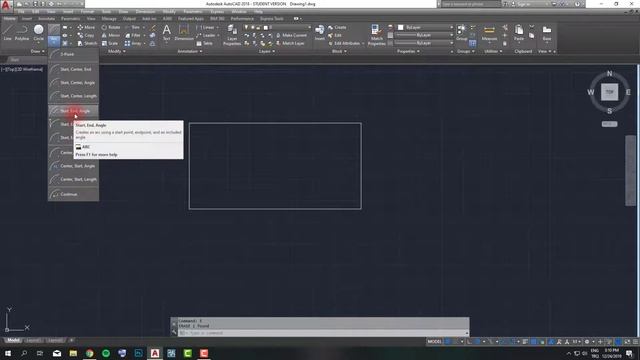Pick the Text tool
The image size is (640, 360).
point(167,33)
